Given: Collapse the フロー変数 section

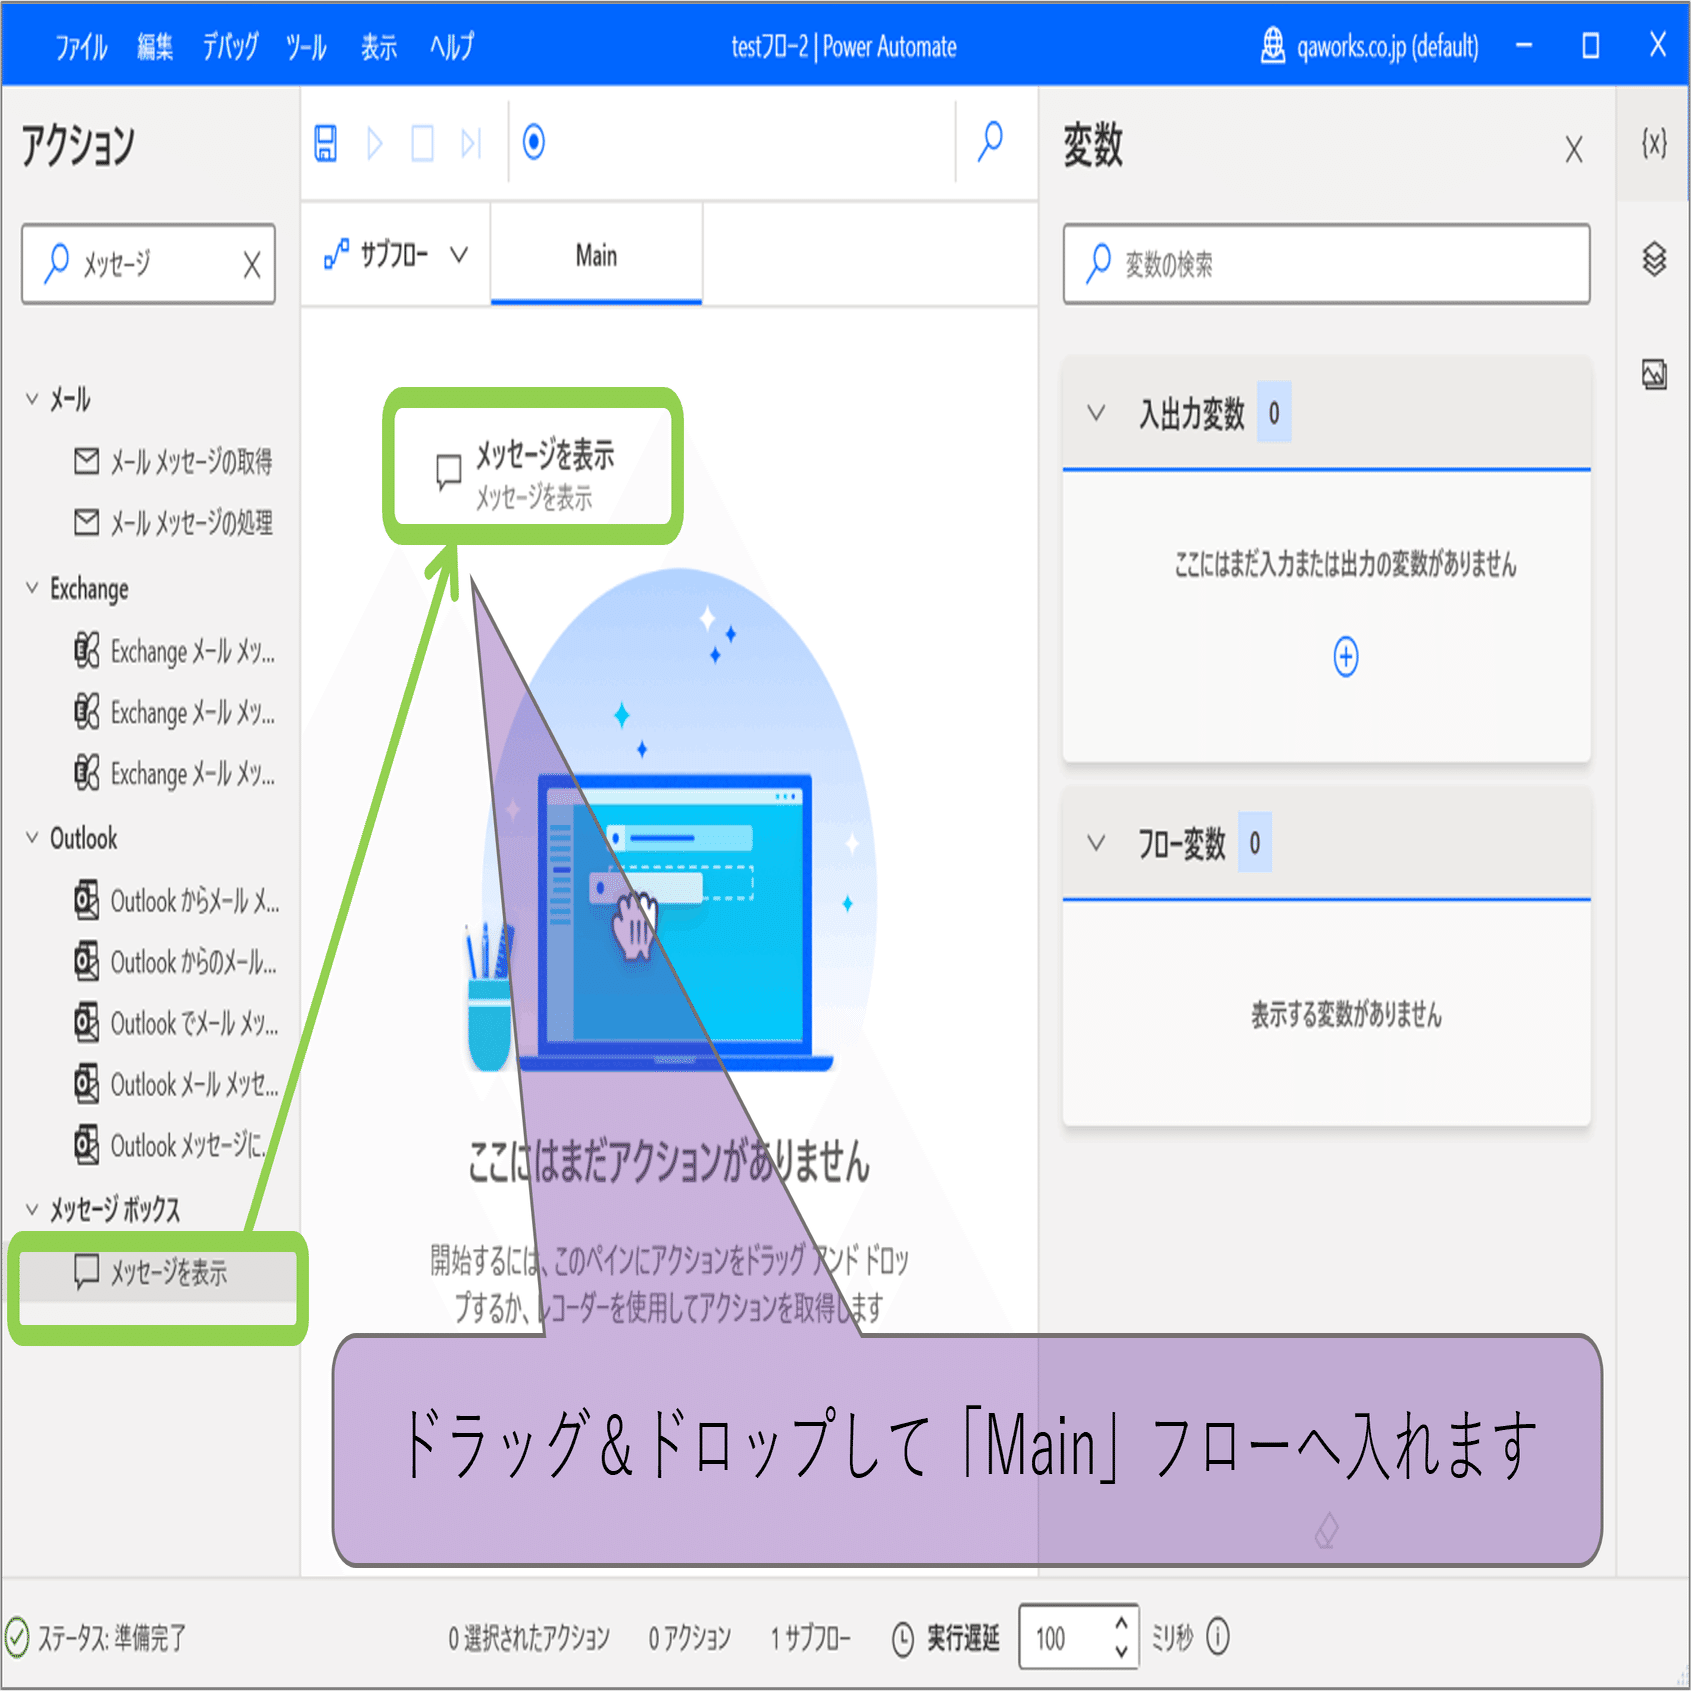Looking at the screenshot, I should click(1096, 843).
